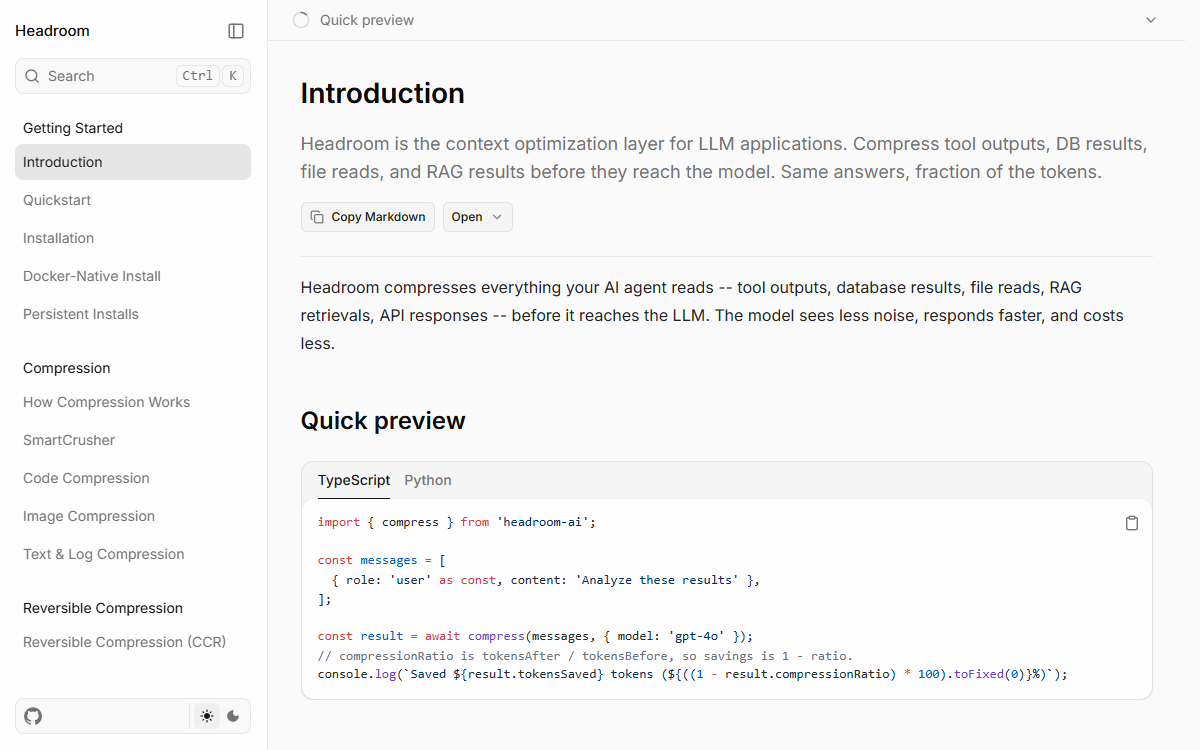Select the Python code tab

point(428,480)
